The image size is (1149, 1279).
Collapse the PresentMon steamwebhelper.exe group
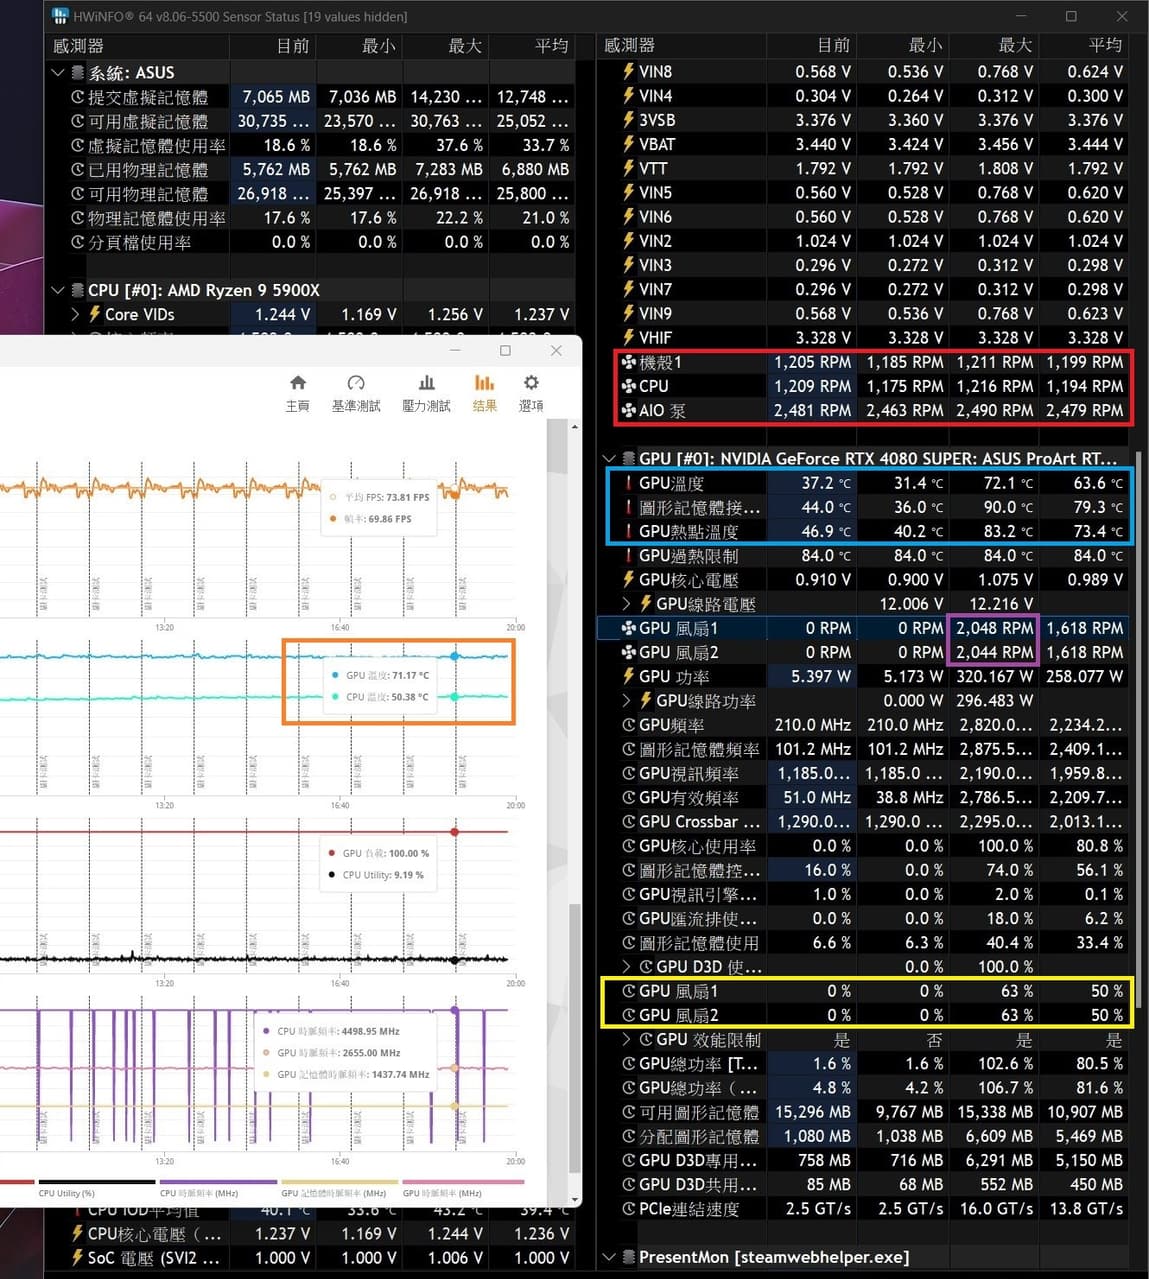609,1257
